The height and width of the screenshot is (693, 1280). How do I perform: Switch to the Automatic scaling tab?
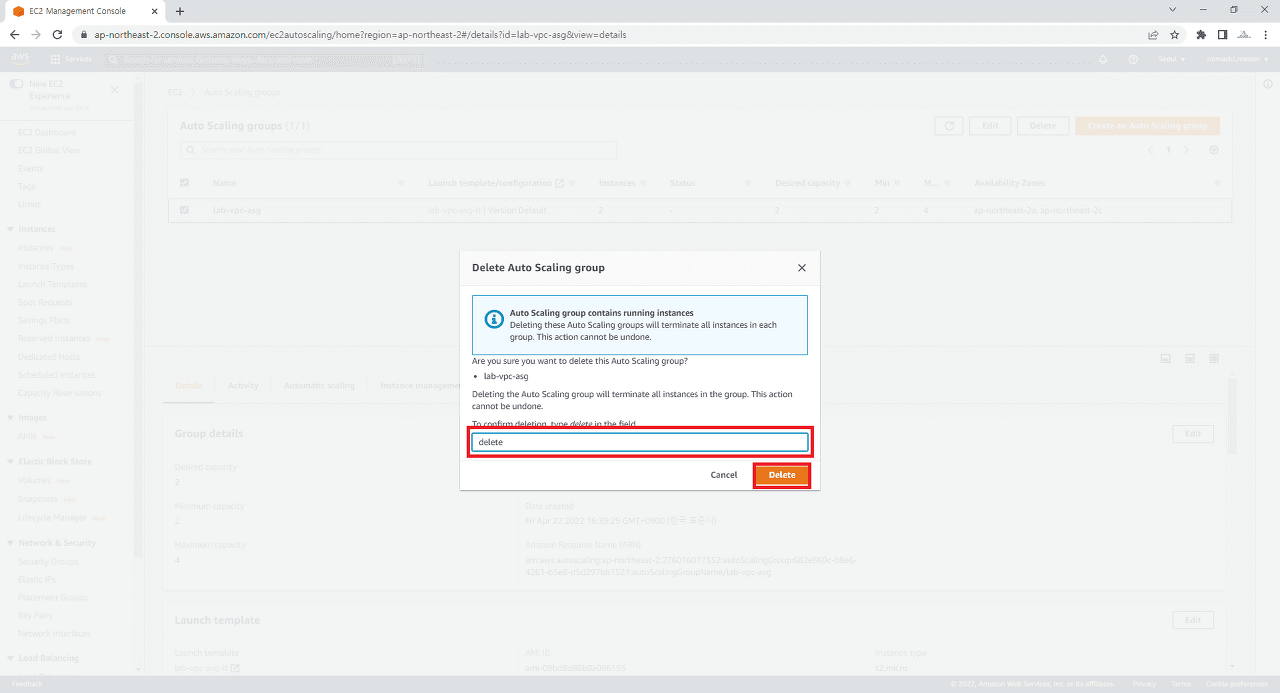pyautogui.click(x=319, y=385)
